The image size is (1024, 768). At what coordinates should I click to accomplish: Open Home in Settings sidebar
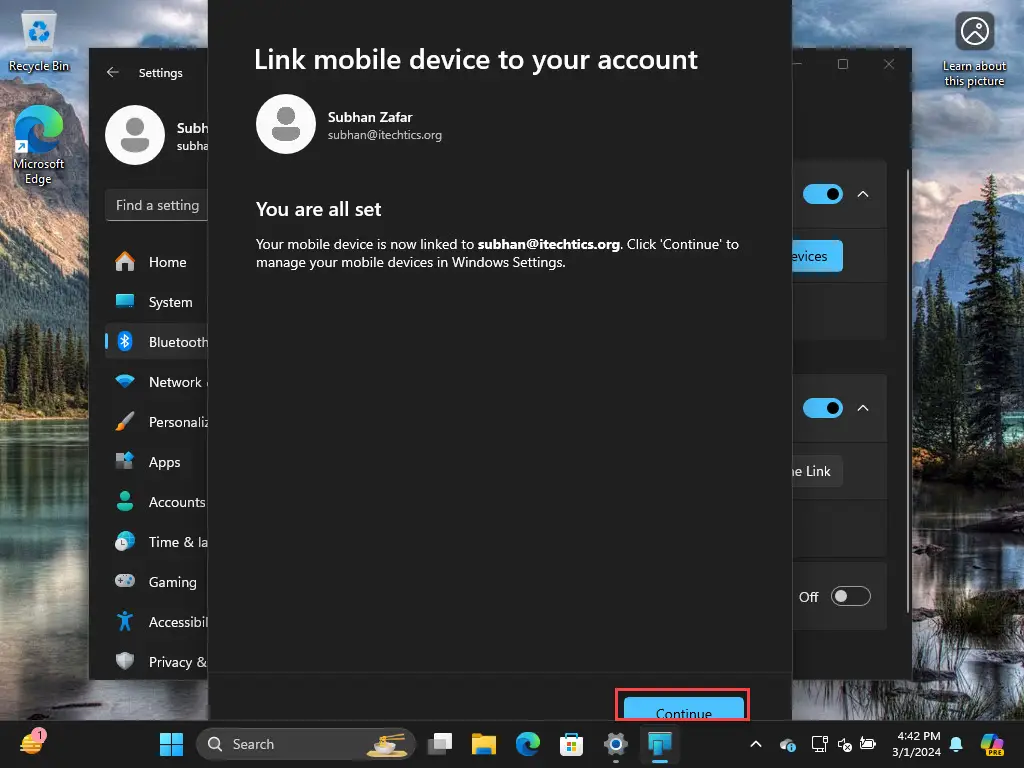157,262
